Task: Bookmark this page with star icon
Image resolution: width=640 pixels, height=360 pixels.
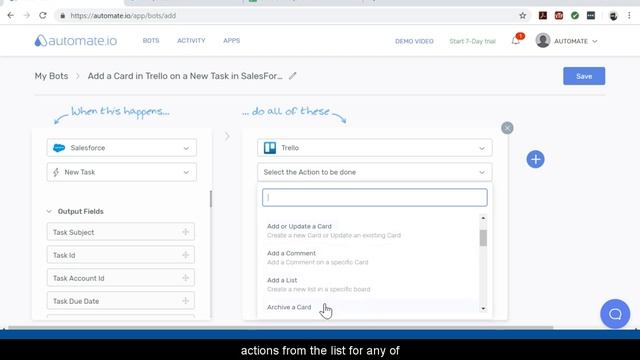Action: click(522, 16)
